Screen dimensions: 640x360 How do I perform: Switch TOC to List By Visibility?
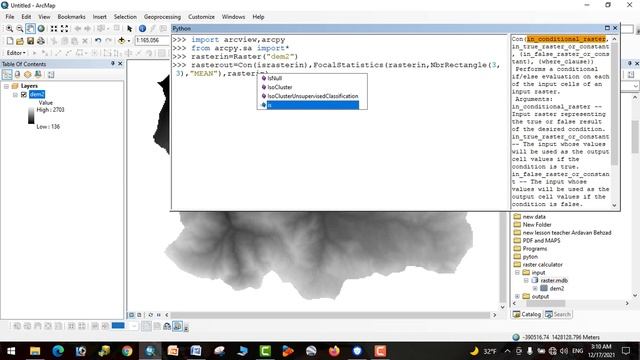[x=27, y=74]
